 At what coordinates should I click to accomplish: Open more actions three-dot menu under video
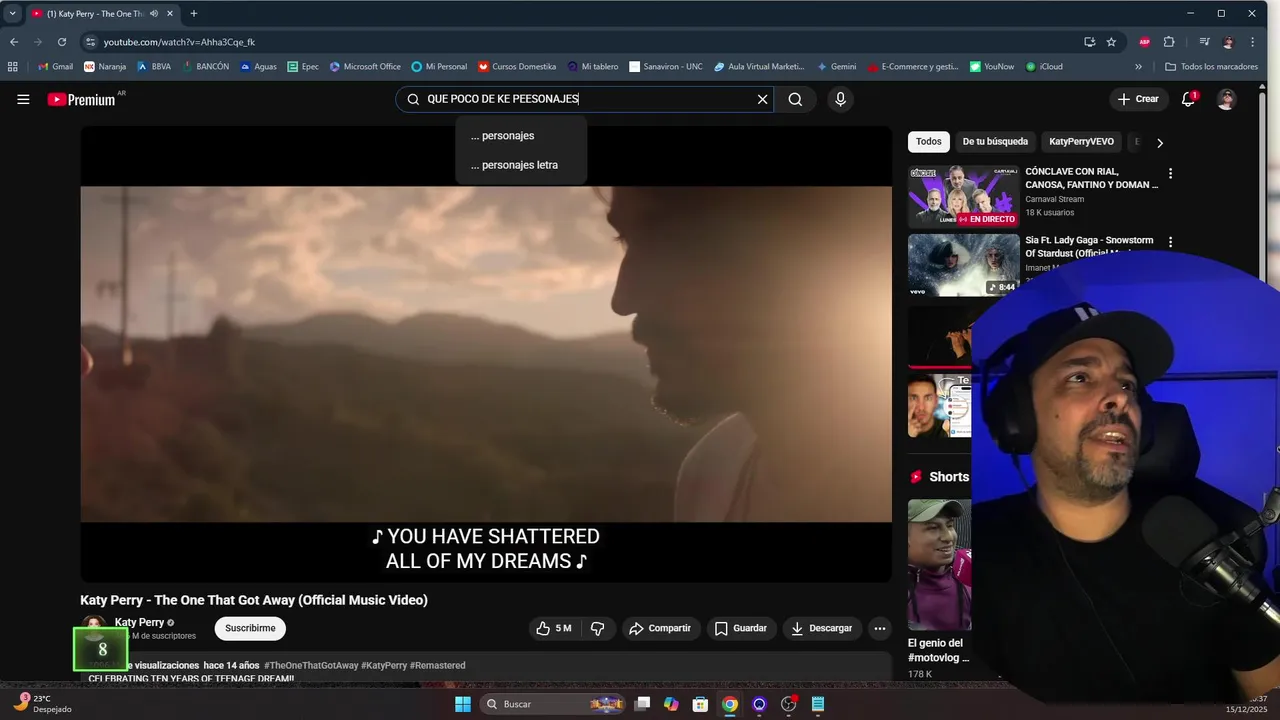coord(879,628)
